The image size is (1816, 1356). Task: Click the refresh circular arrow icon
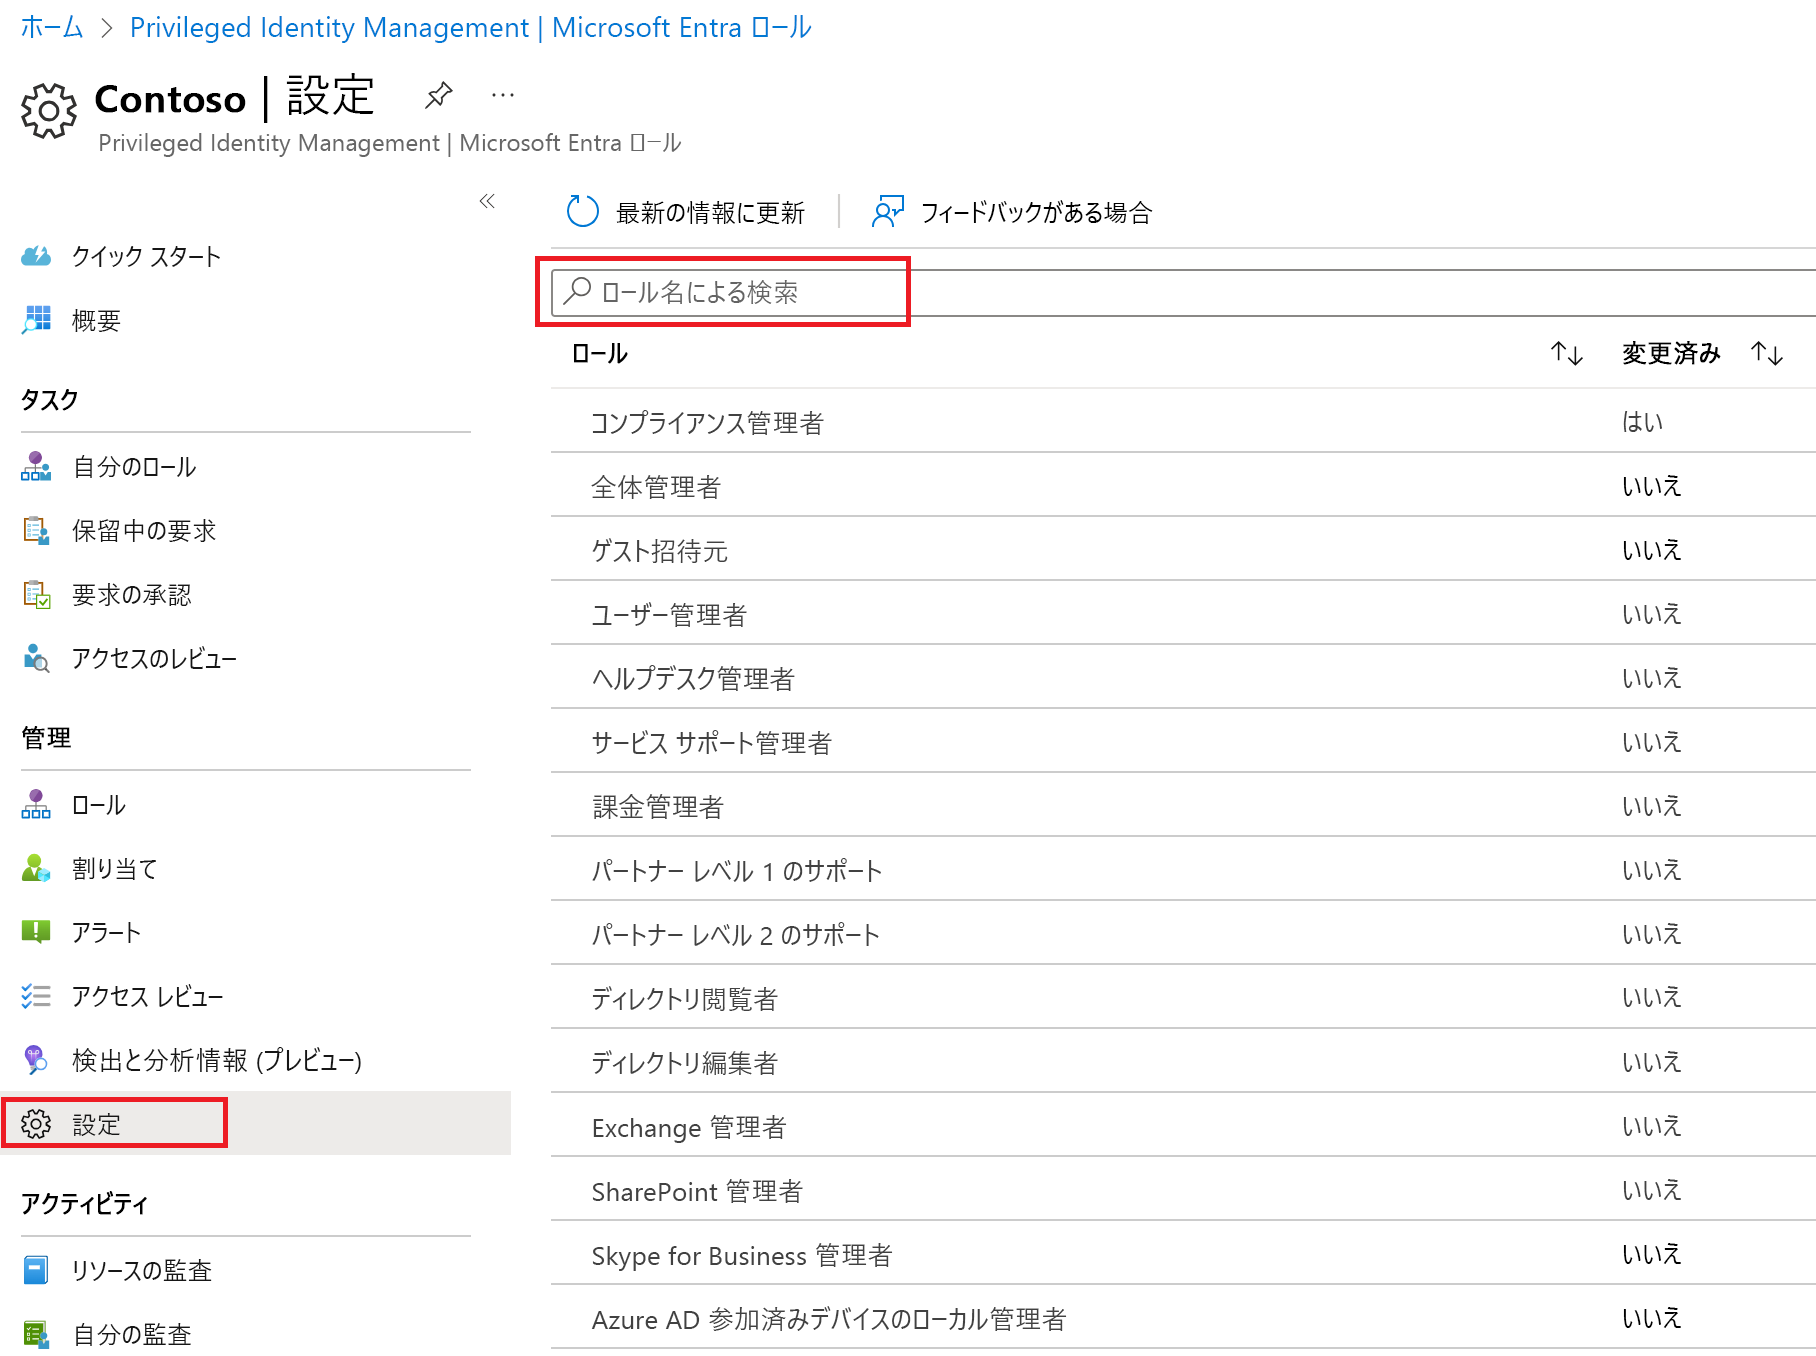[x=582, y=212]
